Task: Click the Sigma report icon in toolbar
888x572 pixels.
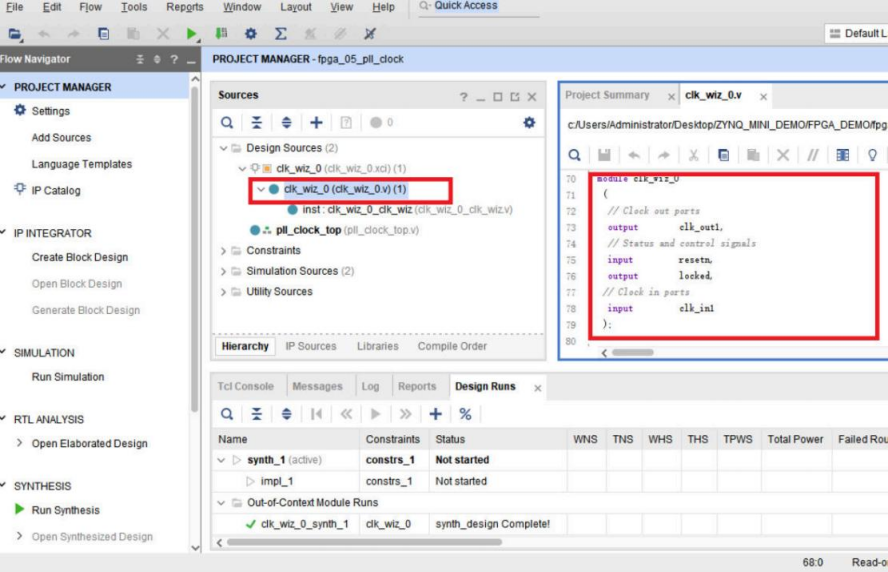Action: [x=281, y=34]
